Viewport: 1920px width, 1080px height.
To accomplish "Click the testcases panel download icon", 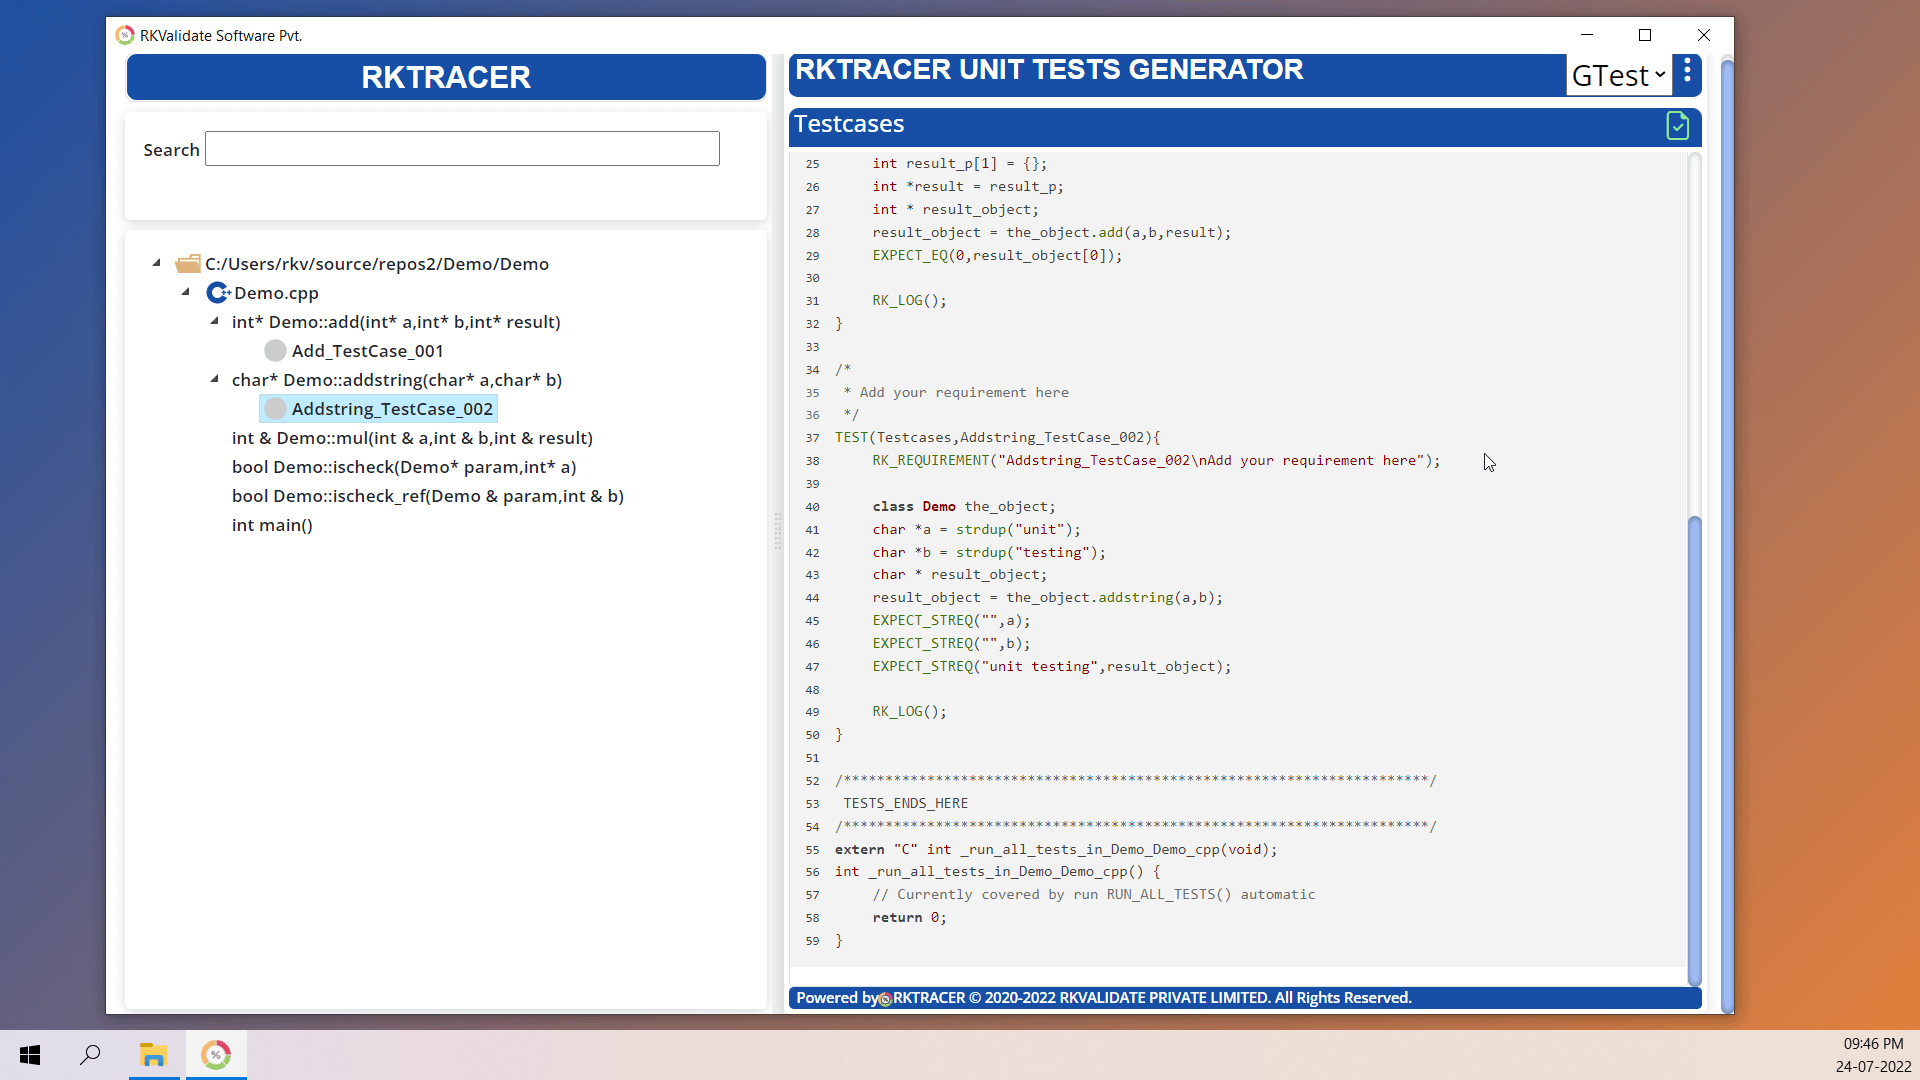I will pos(1679,125).
